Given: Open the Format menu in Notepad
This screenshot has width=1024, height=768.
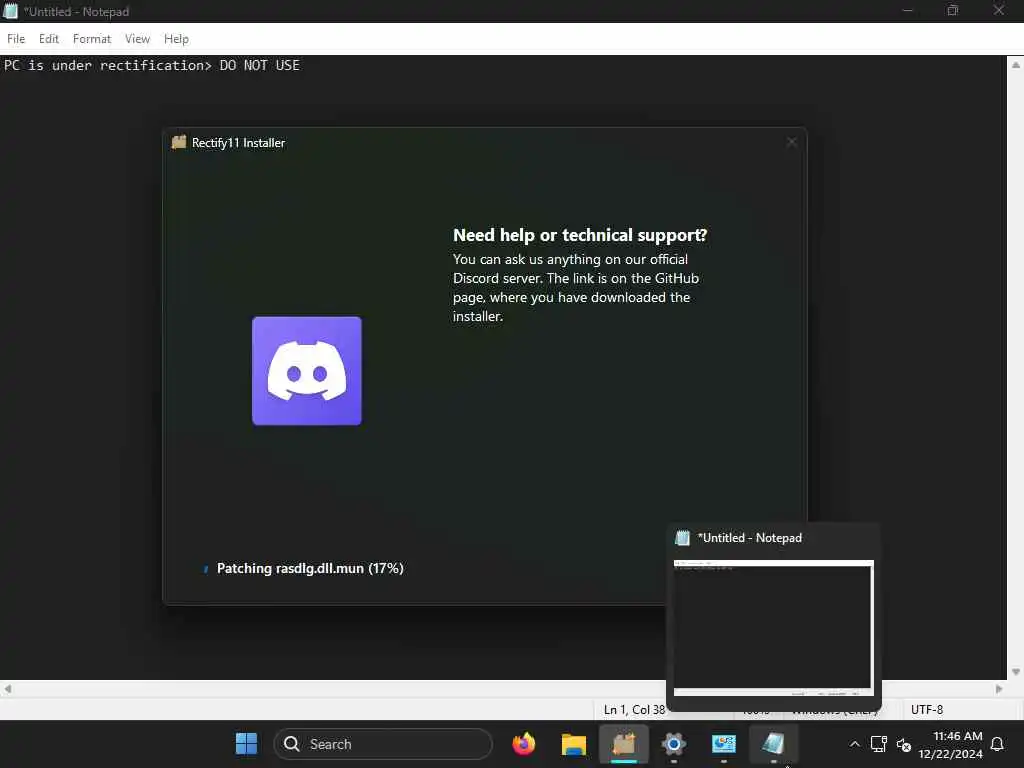Looking at the screenshot, I should click(91, 39).
